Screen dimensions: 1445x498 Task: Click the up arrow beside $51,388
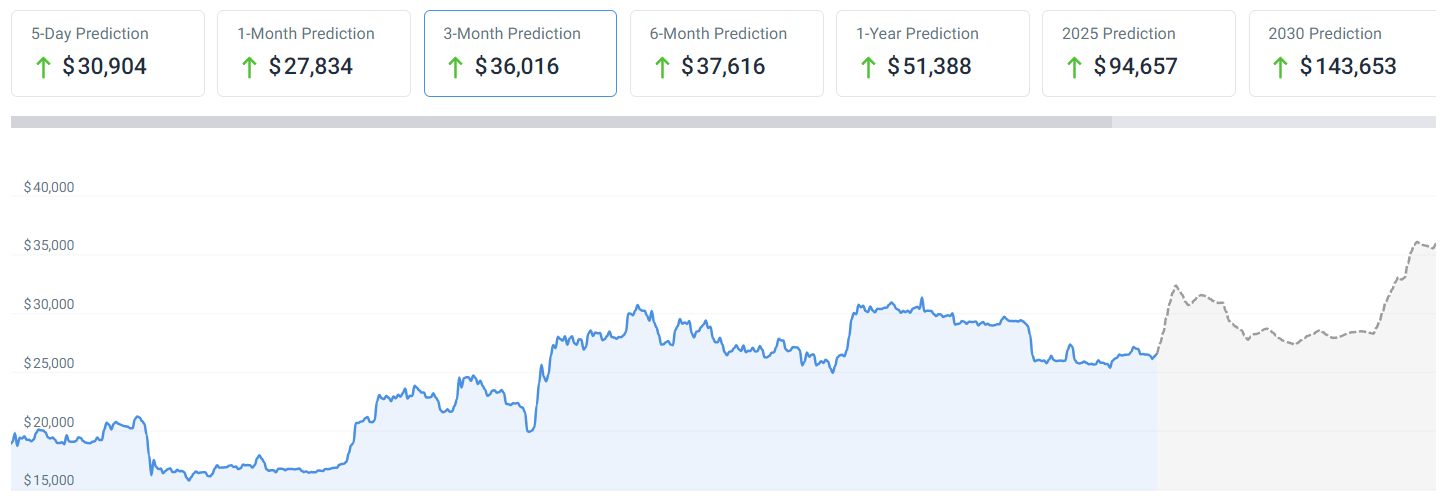tap(867, 68)
